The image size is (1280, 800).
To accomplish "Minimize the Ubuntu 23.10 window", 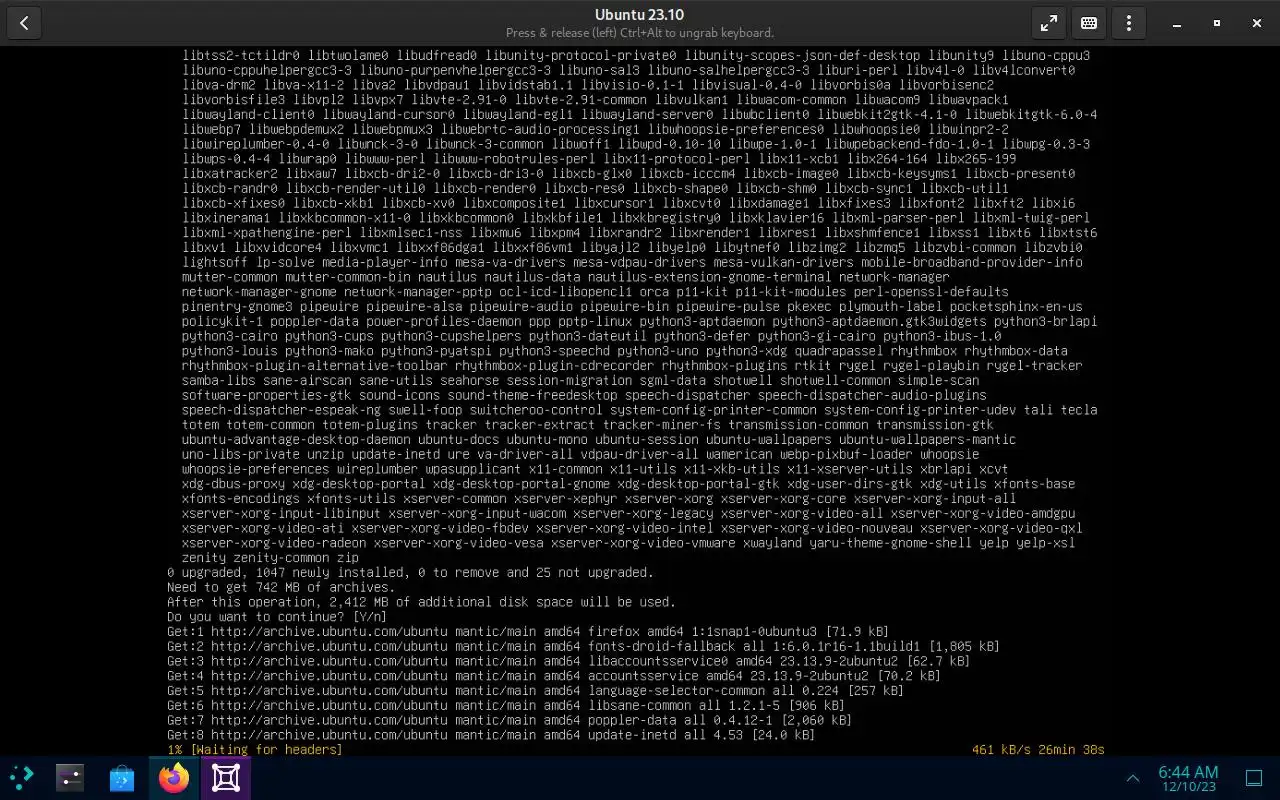I will click(x=1177, y=23).
